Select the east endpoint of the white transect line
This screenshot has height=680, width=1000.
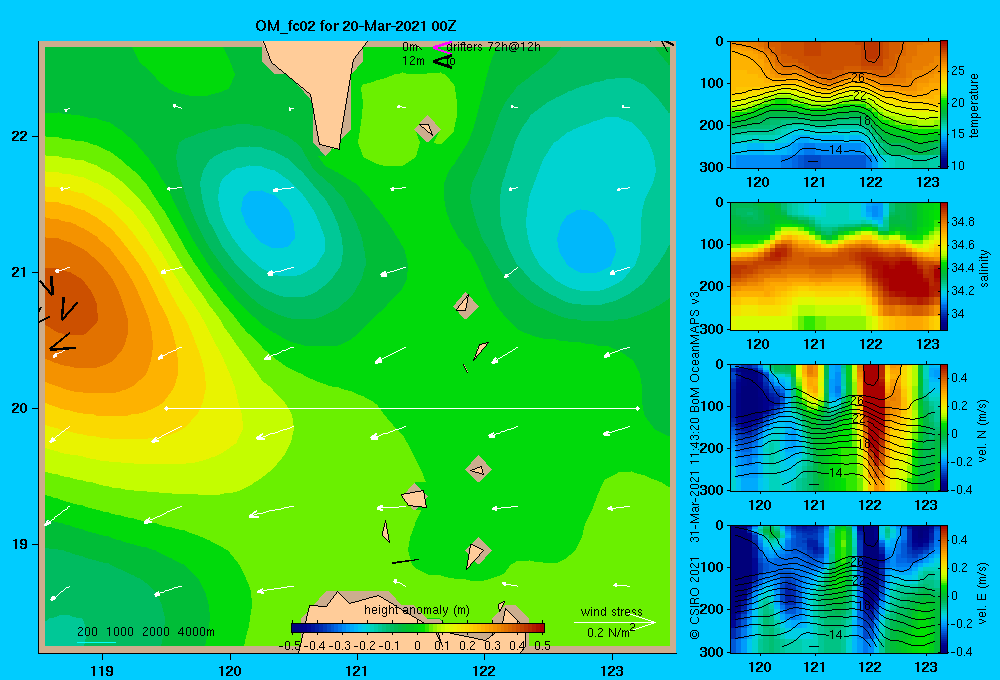[x=638, y=408]
